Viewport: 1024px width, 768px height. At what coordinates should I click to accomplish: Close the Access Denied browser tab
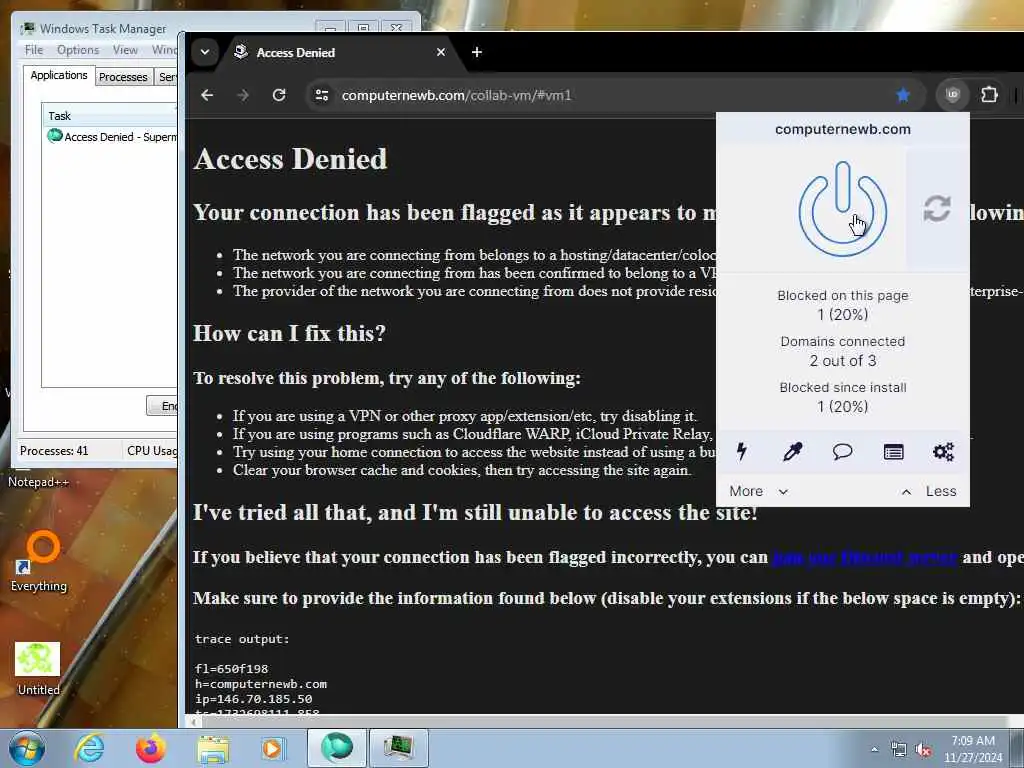[441, 52]
